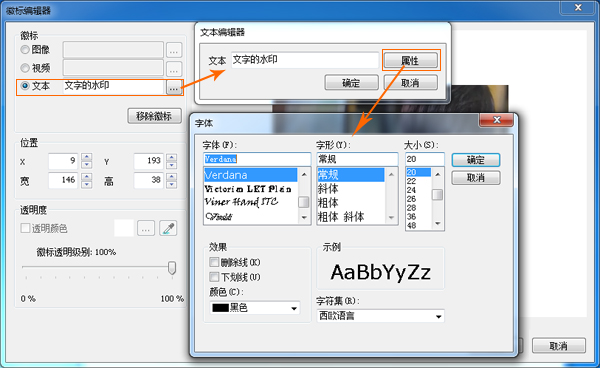This screenshot has width=600, height=368.
Task: Open transparent color picker ellipsis button
Action: pyautogui.click(x=145, y=229)
